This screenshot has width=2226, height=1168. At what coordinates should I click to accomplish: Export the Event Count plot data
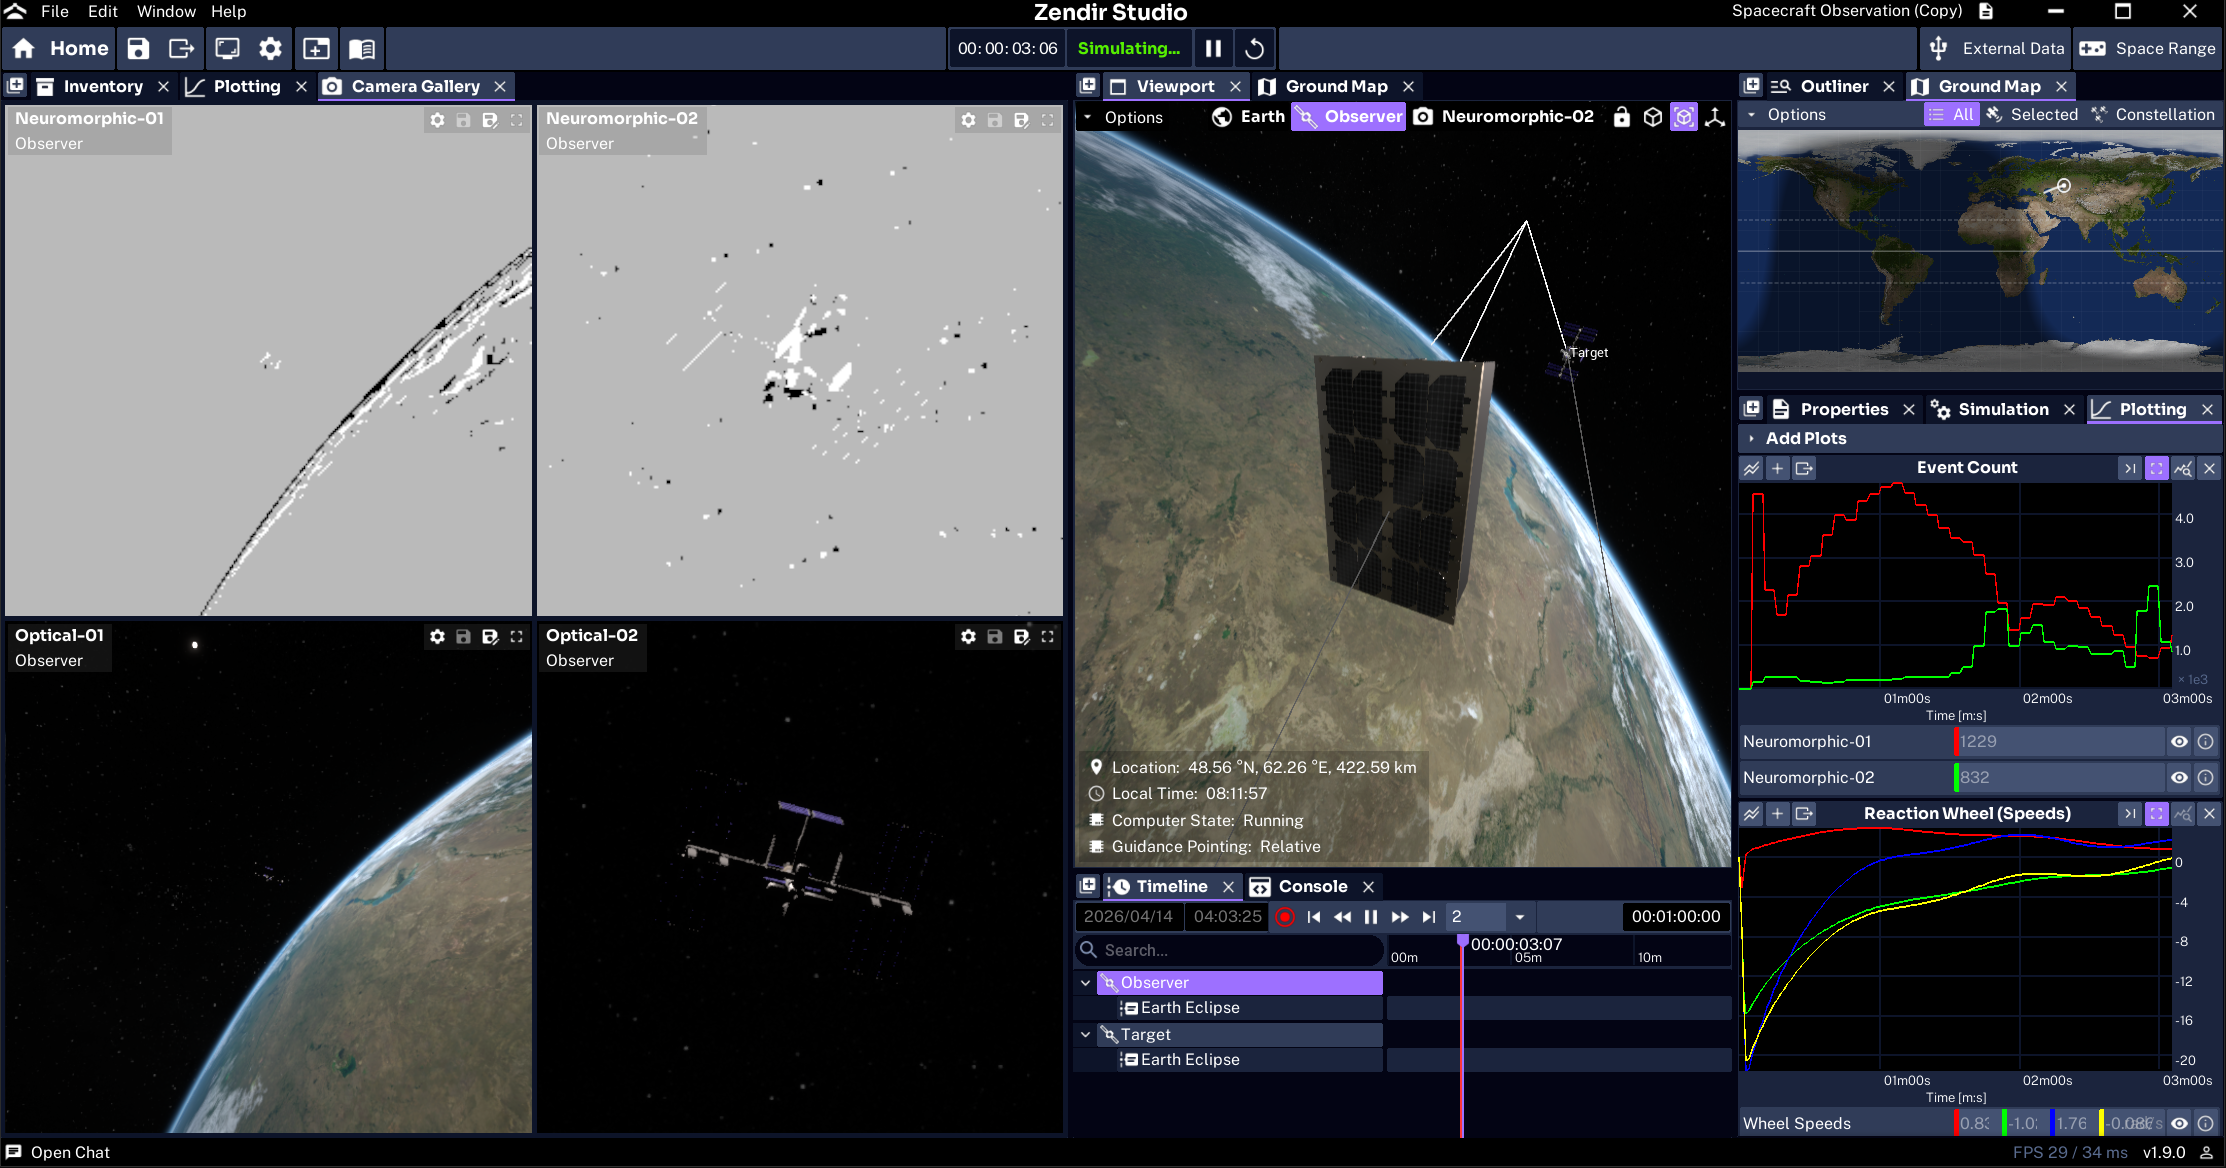tap(1804, 468)
